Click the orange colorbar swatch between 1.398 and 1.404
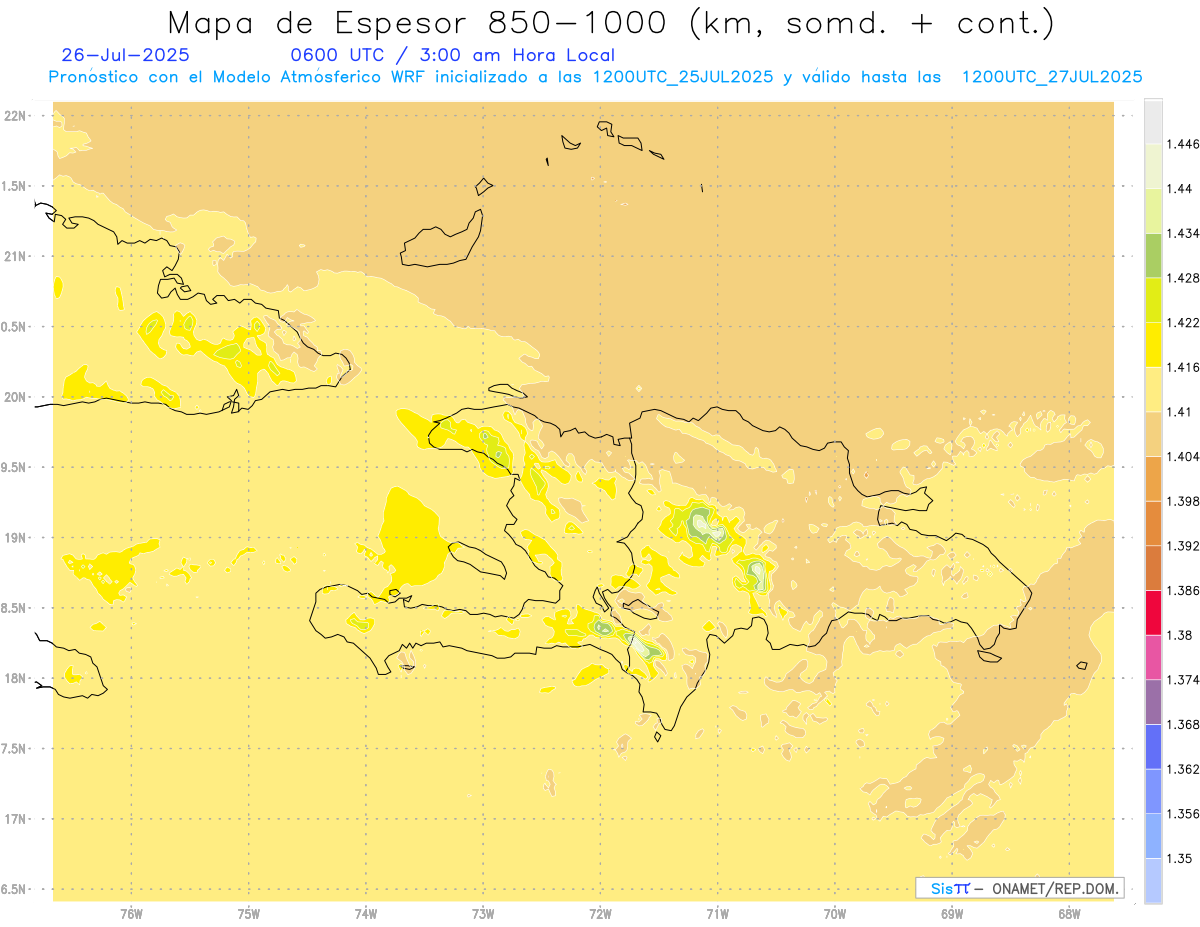1200x927 pixels. click(1153, 478)
